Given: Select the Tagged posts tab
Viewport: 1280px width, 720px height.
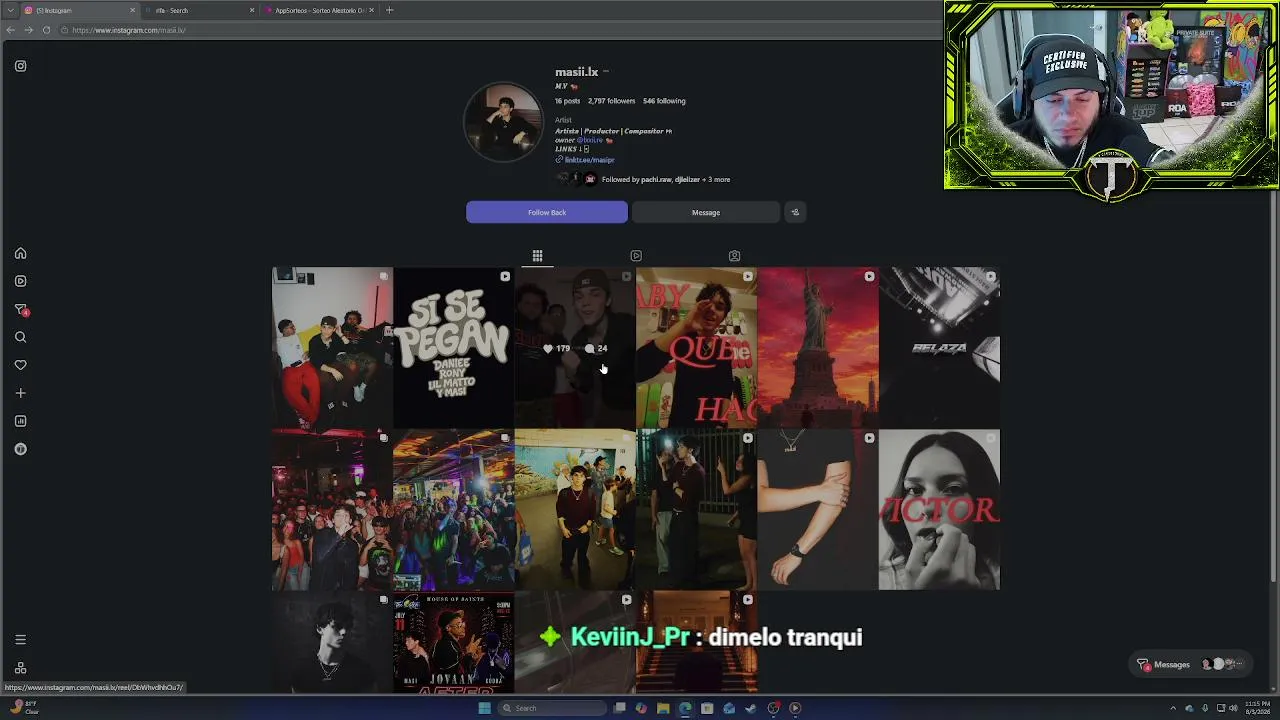Looking at the screenshot, I should pos(734,256).
